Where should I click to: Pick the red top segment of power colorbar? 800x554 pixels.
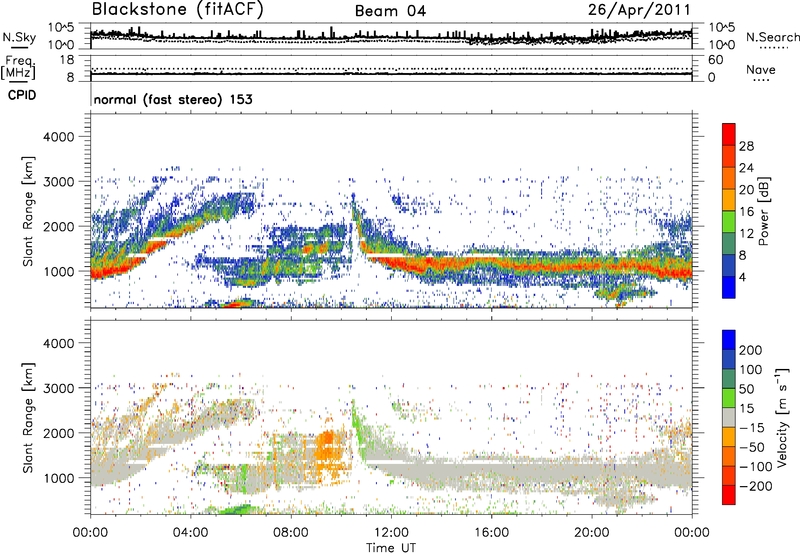pos(729,135)
